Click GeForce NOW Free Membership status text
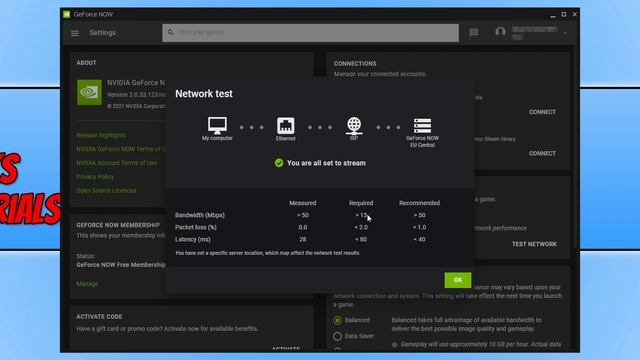The image size is (640, 360). click(121, 265)
